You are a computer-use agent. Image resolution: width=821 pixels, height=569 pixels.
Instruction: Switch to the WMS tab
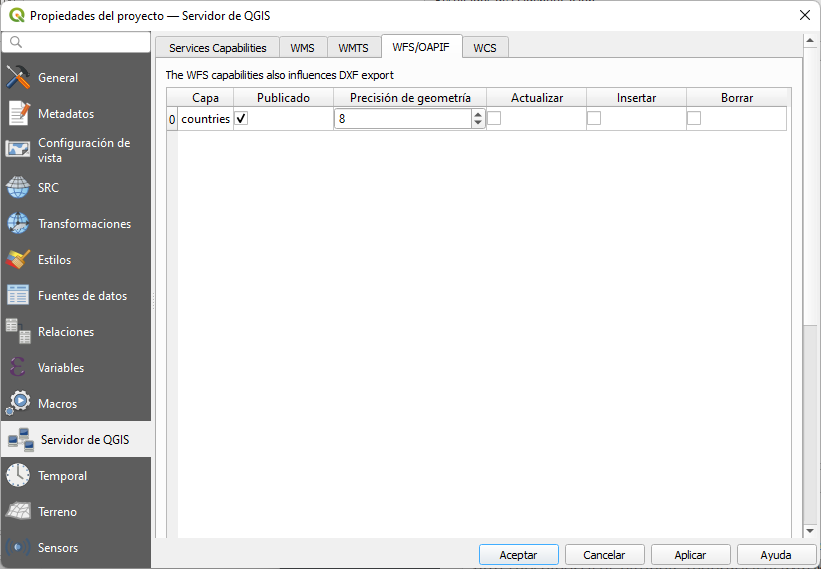tap(303, 48)
